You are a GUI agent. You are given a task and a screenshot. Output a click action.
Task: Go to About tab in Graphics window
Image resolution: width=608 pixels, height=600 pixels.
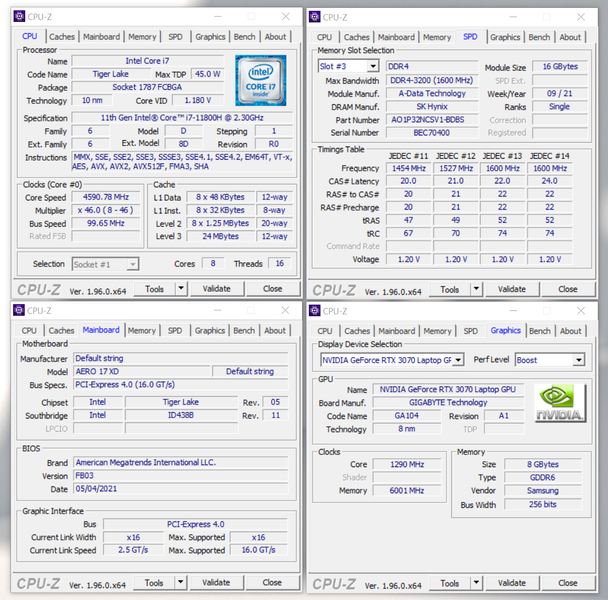570,331
